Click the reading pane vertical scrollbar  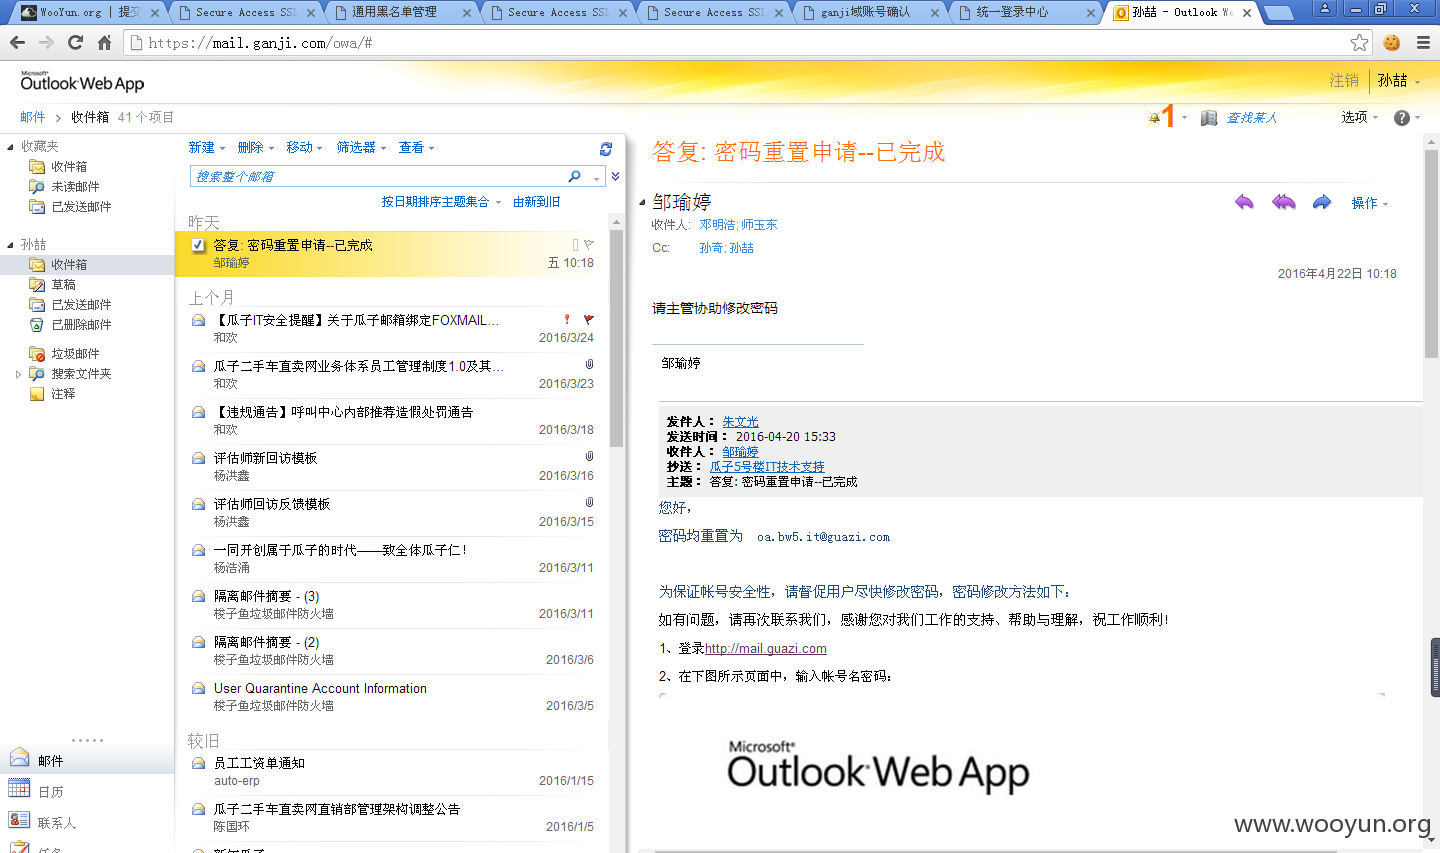pyautogui.click(x=1431, y=255)
